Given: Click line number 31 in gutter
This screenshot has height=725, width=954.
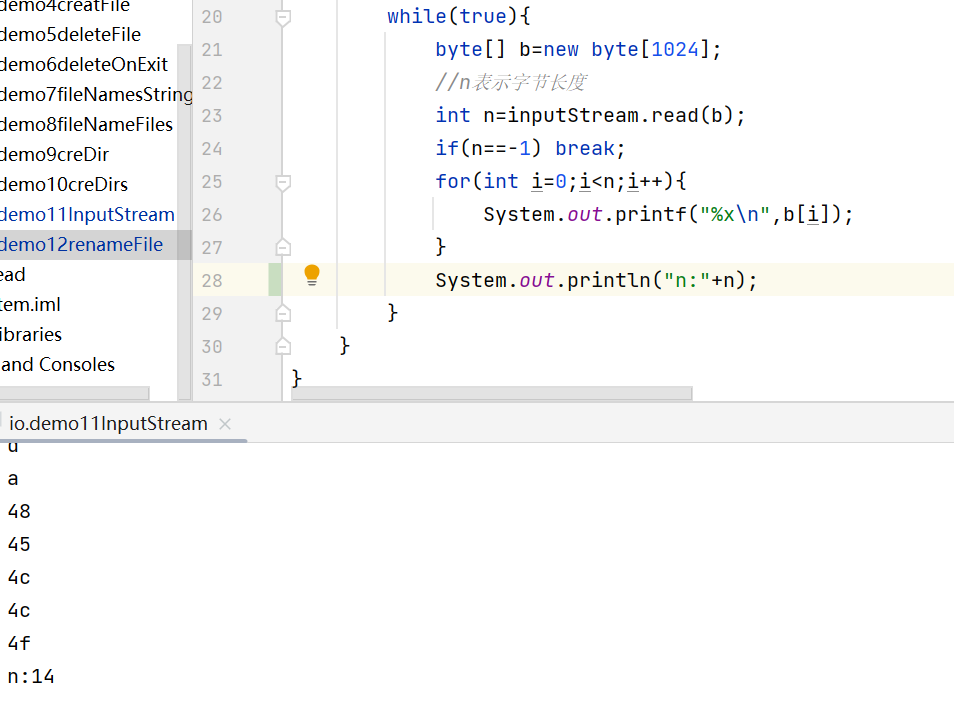Looking at the screenshot, I should pyautogui.click(x=212, y=380).
